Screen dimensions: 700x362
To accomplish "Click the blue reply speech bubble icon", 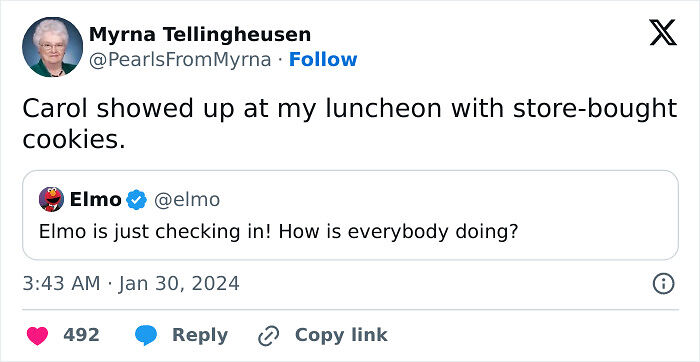I will 146,336.
